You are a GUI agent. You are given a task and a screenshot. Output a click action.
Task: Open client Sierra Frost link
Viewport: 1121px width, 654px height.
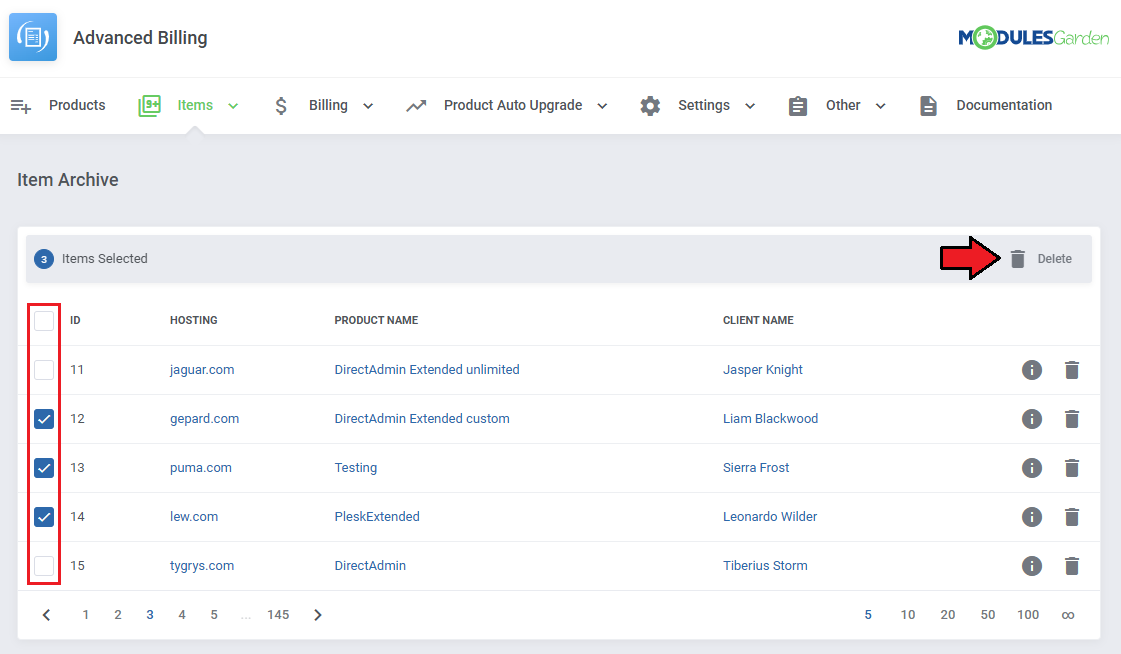(x=756, y=467)
